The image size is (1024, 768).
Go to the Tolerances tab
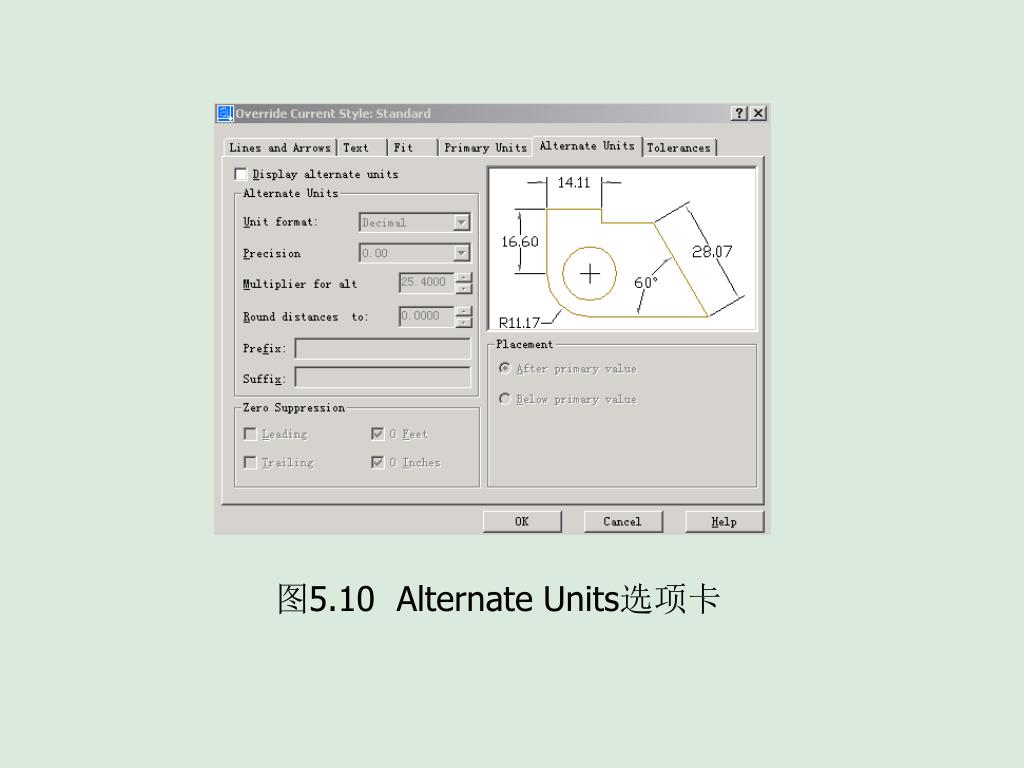click(x=679, y=148)
